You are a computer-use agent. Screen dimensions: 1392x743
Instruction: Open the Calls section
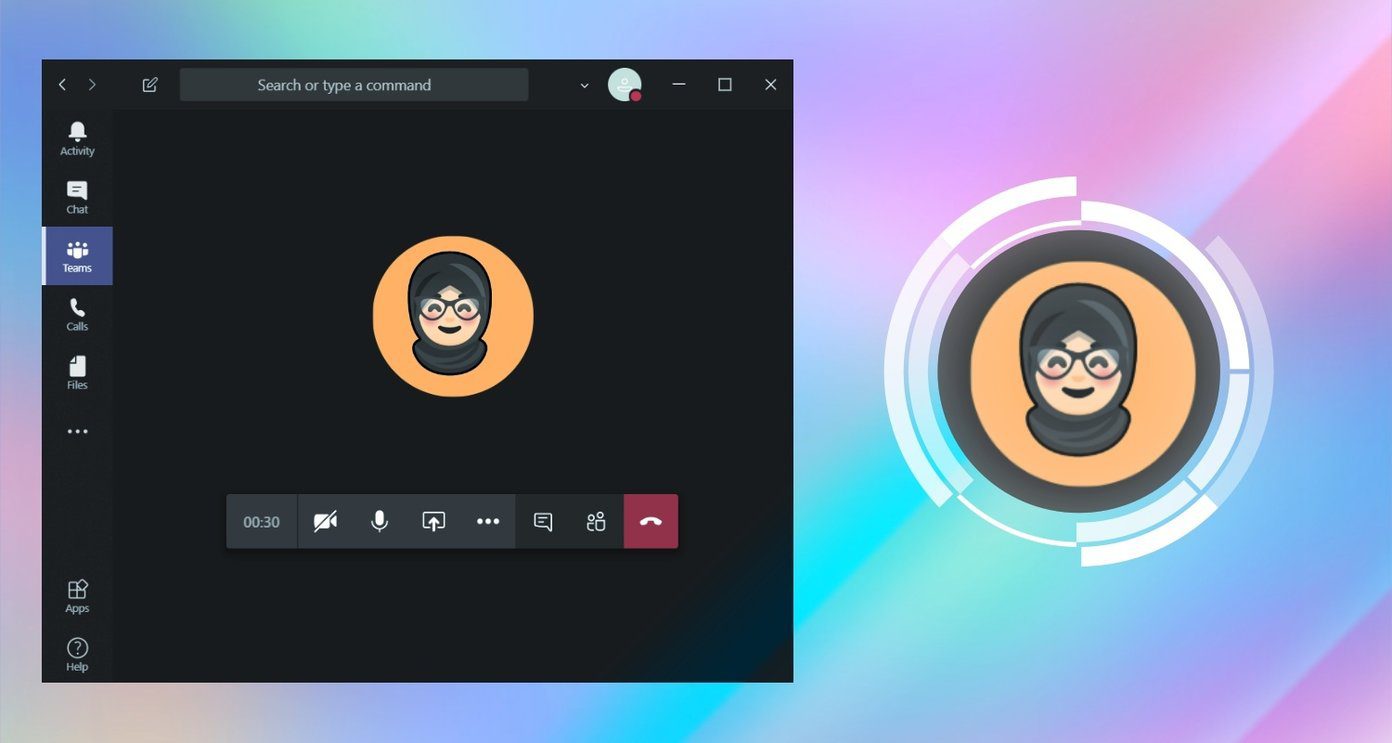[77, 314]
